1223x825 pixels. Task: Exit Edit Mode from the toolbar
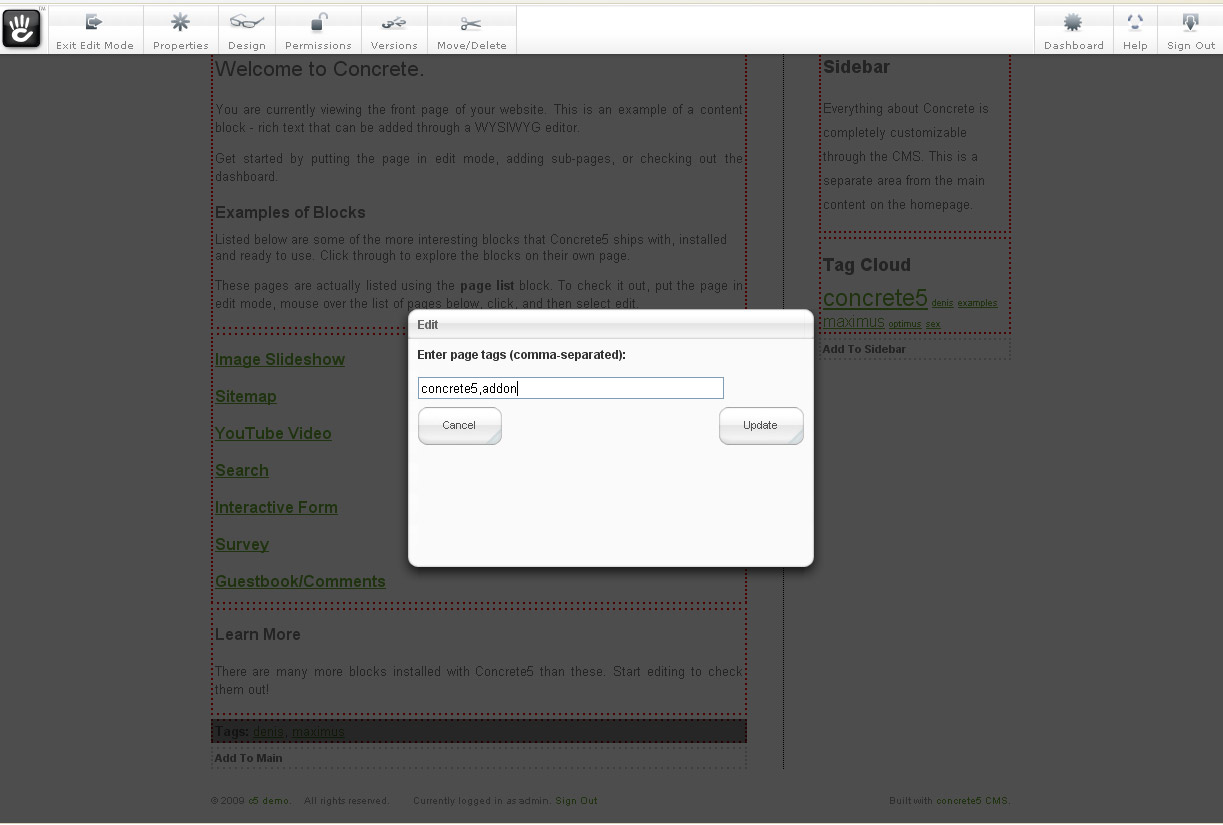point(95,30)
